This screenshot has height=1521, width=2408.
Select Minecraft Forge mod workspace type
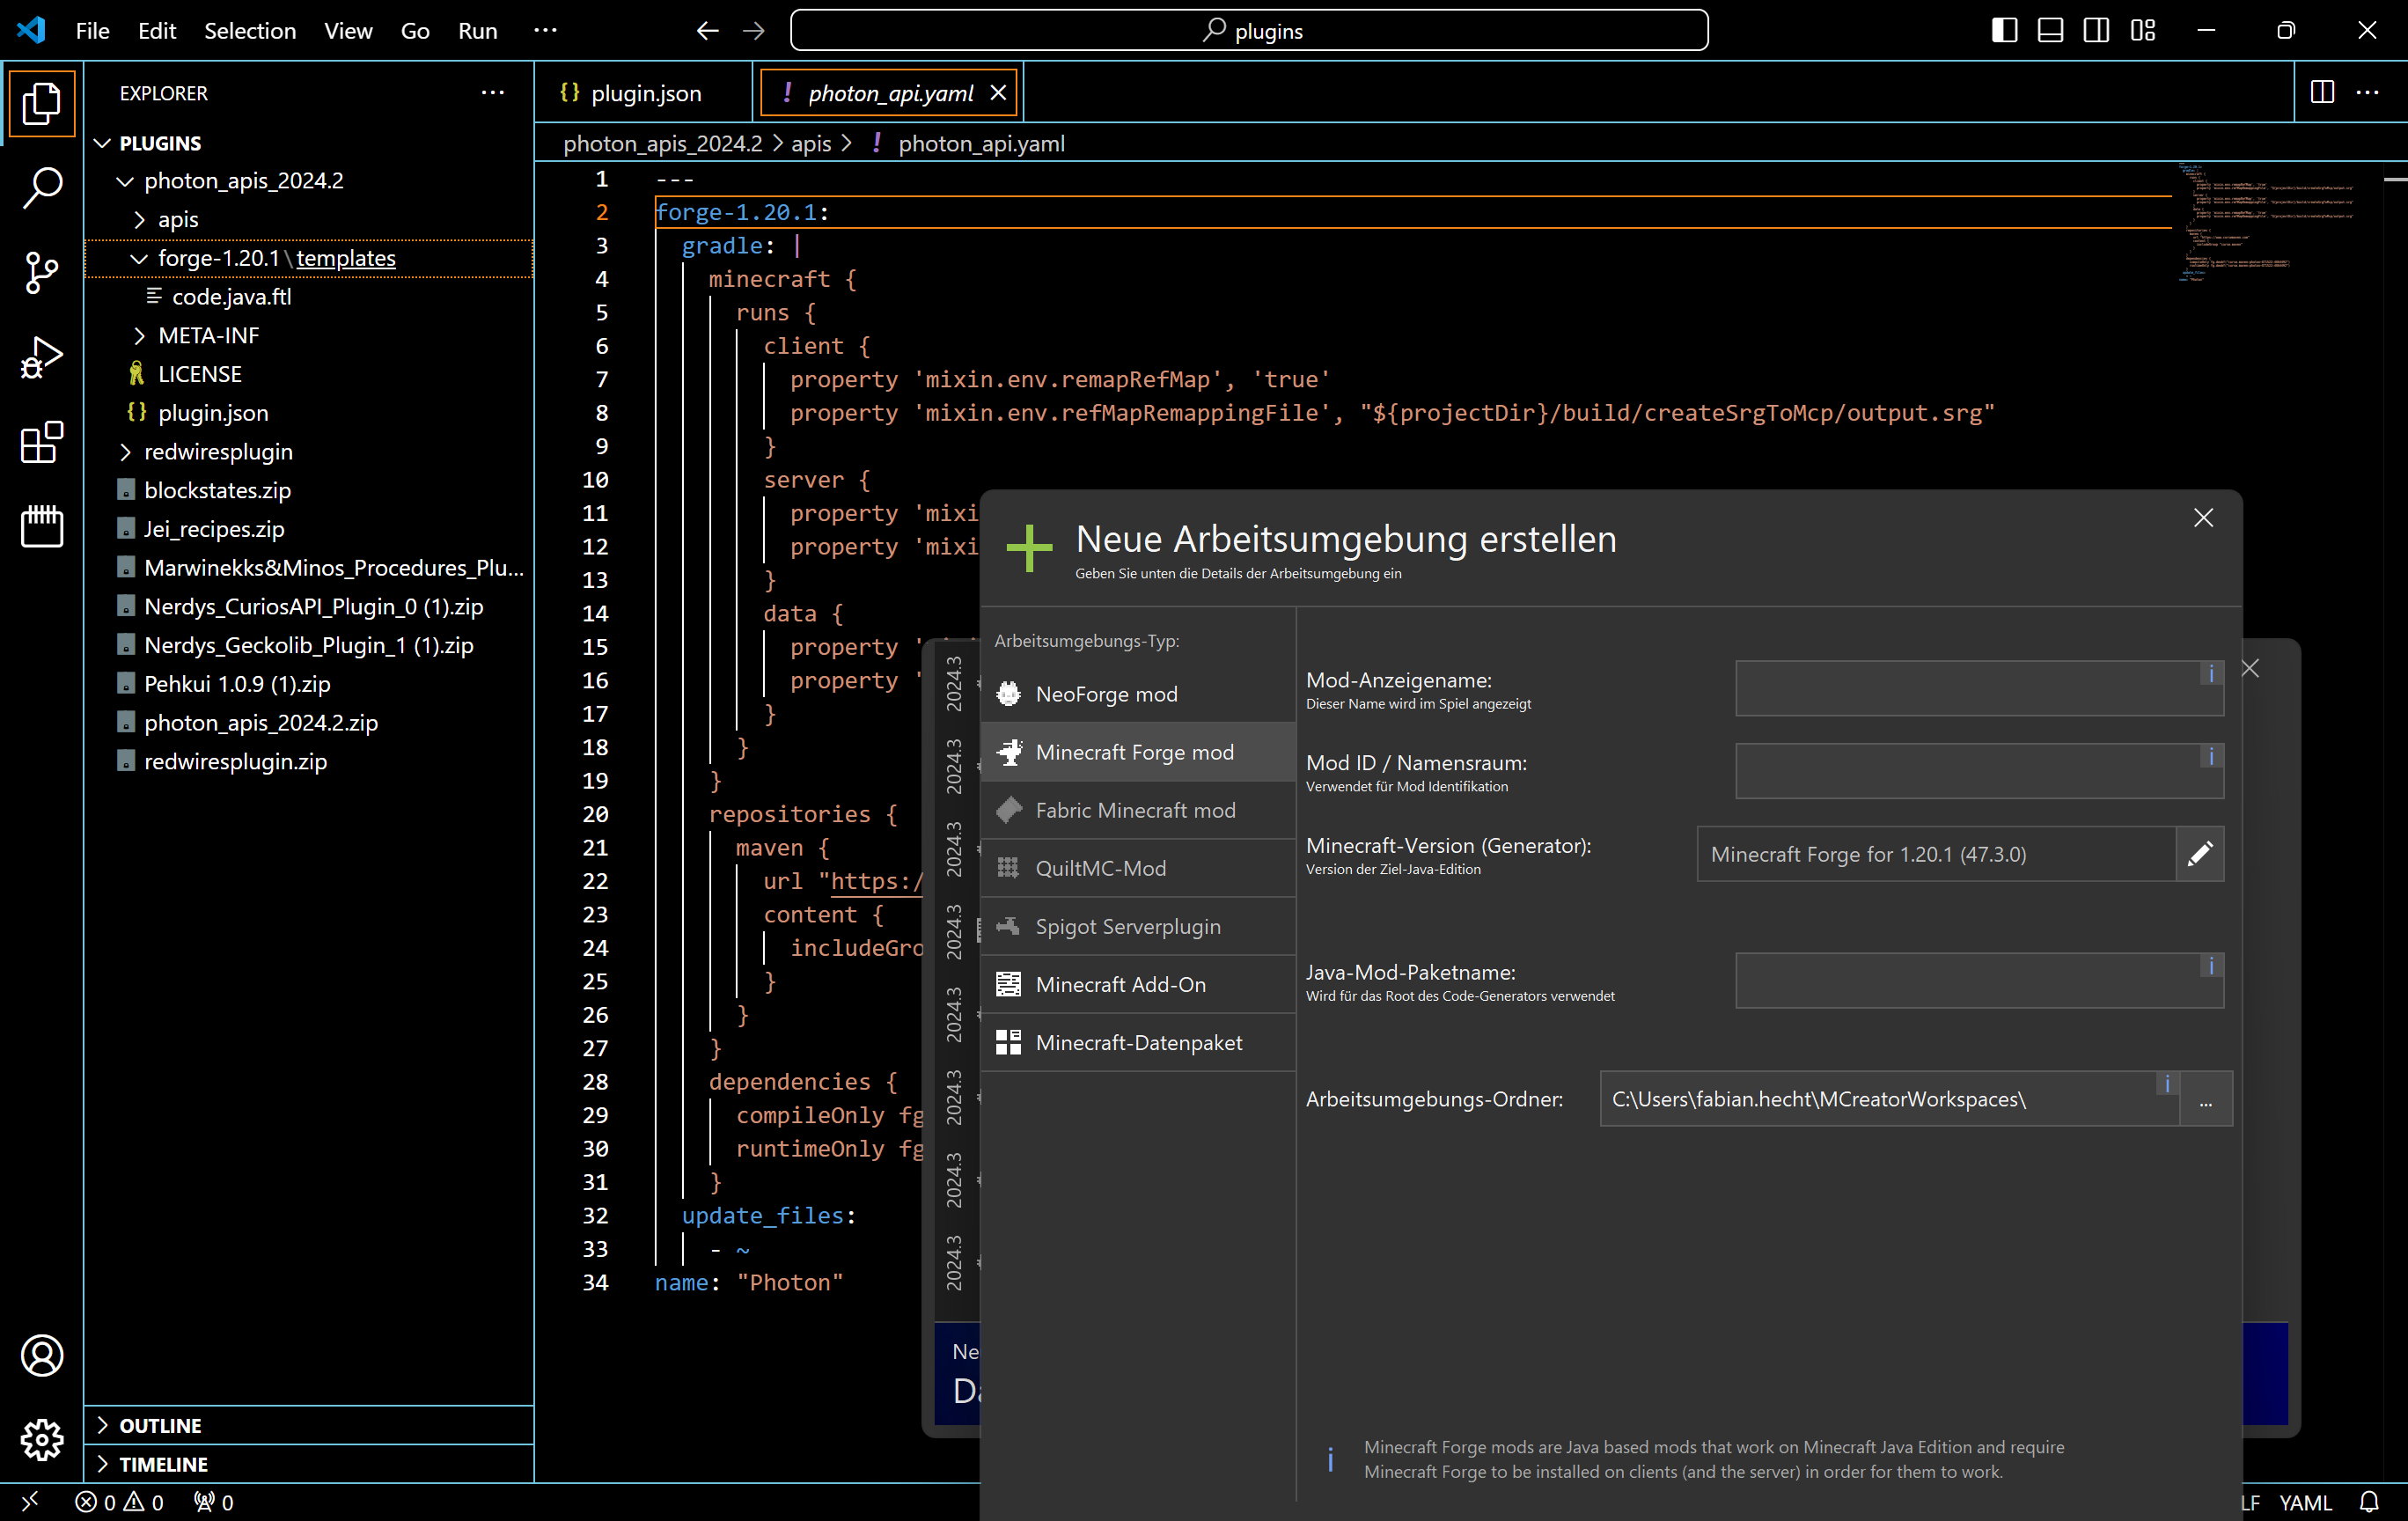pos(1138,752)
